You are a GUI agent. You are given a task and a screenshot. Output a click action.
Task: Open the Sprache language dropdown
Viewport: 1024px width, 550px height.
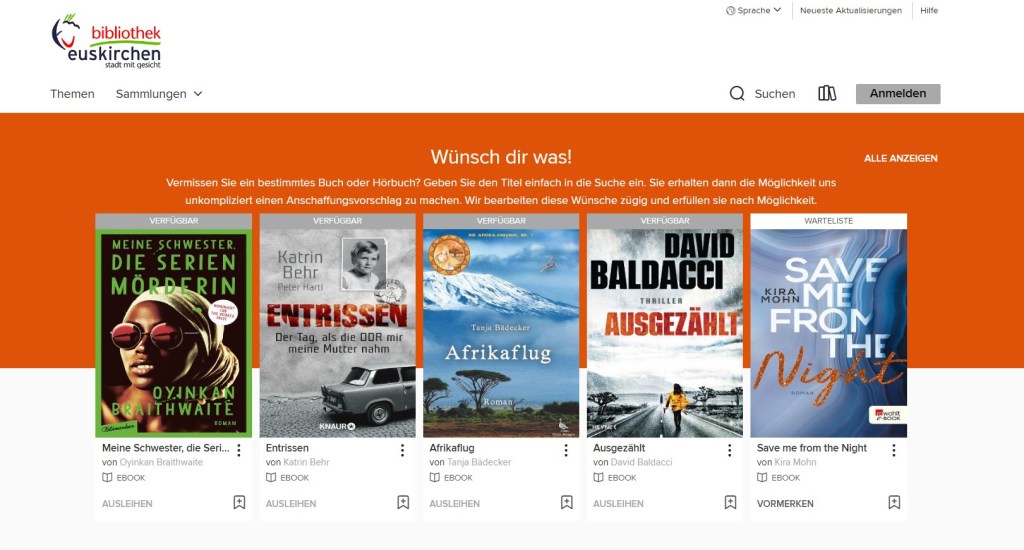[754, 11]
